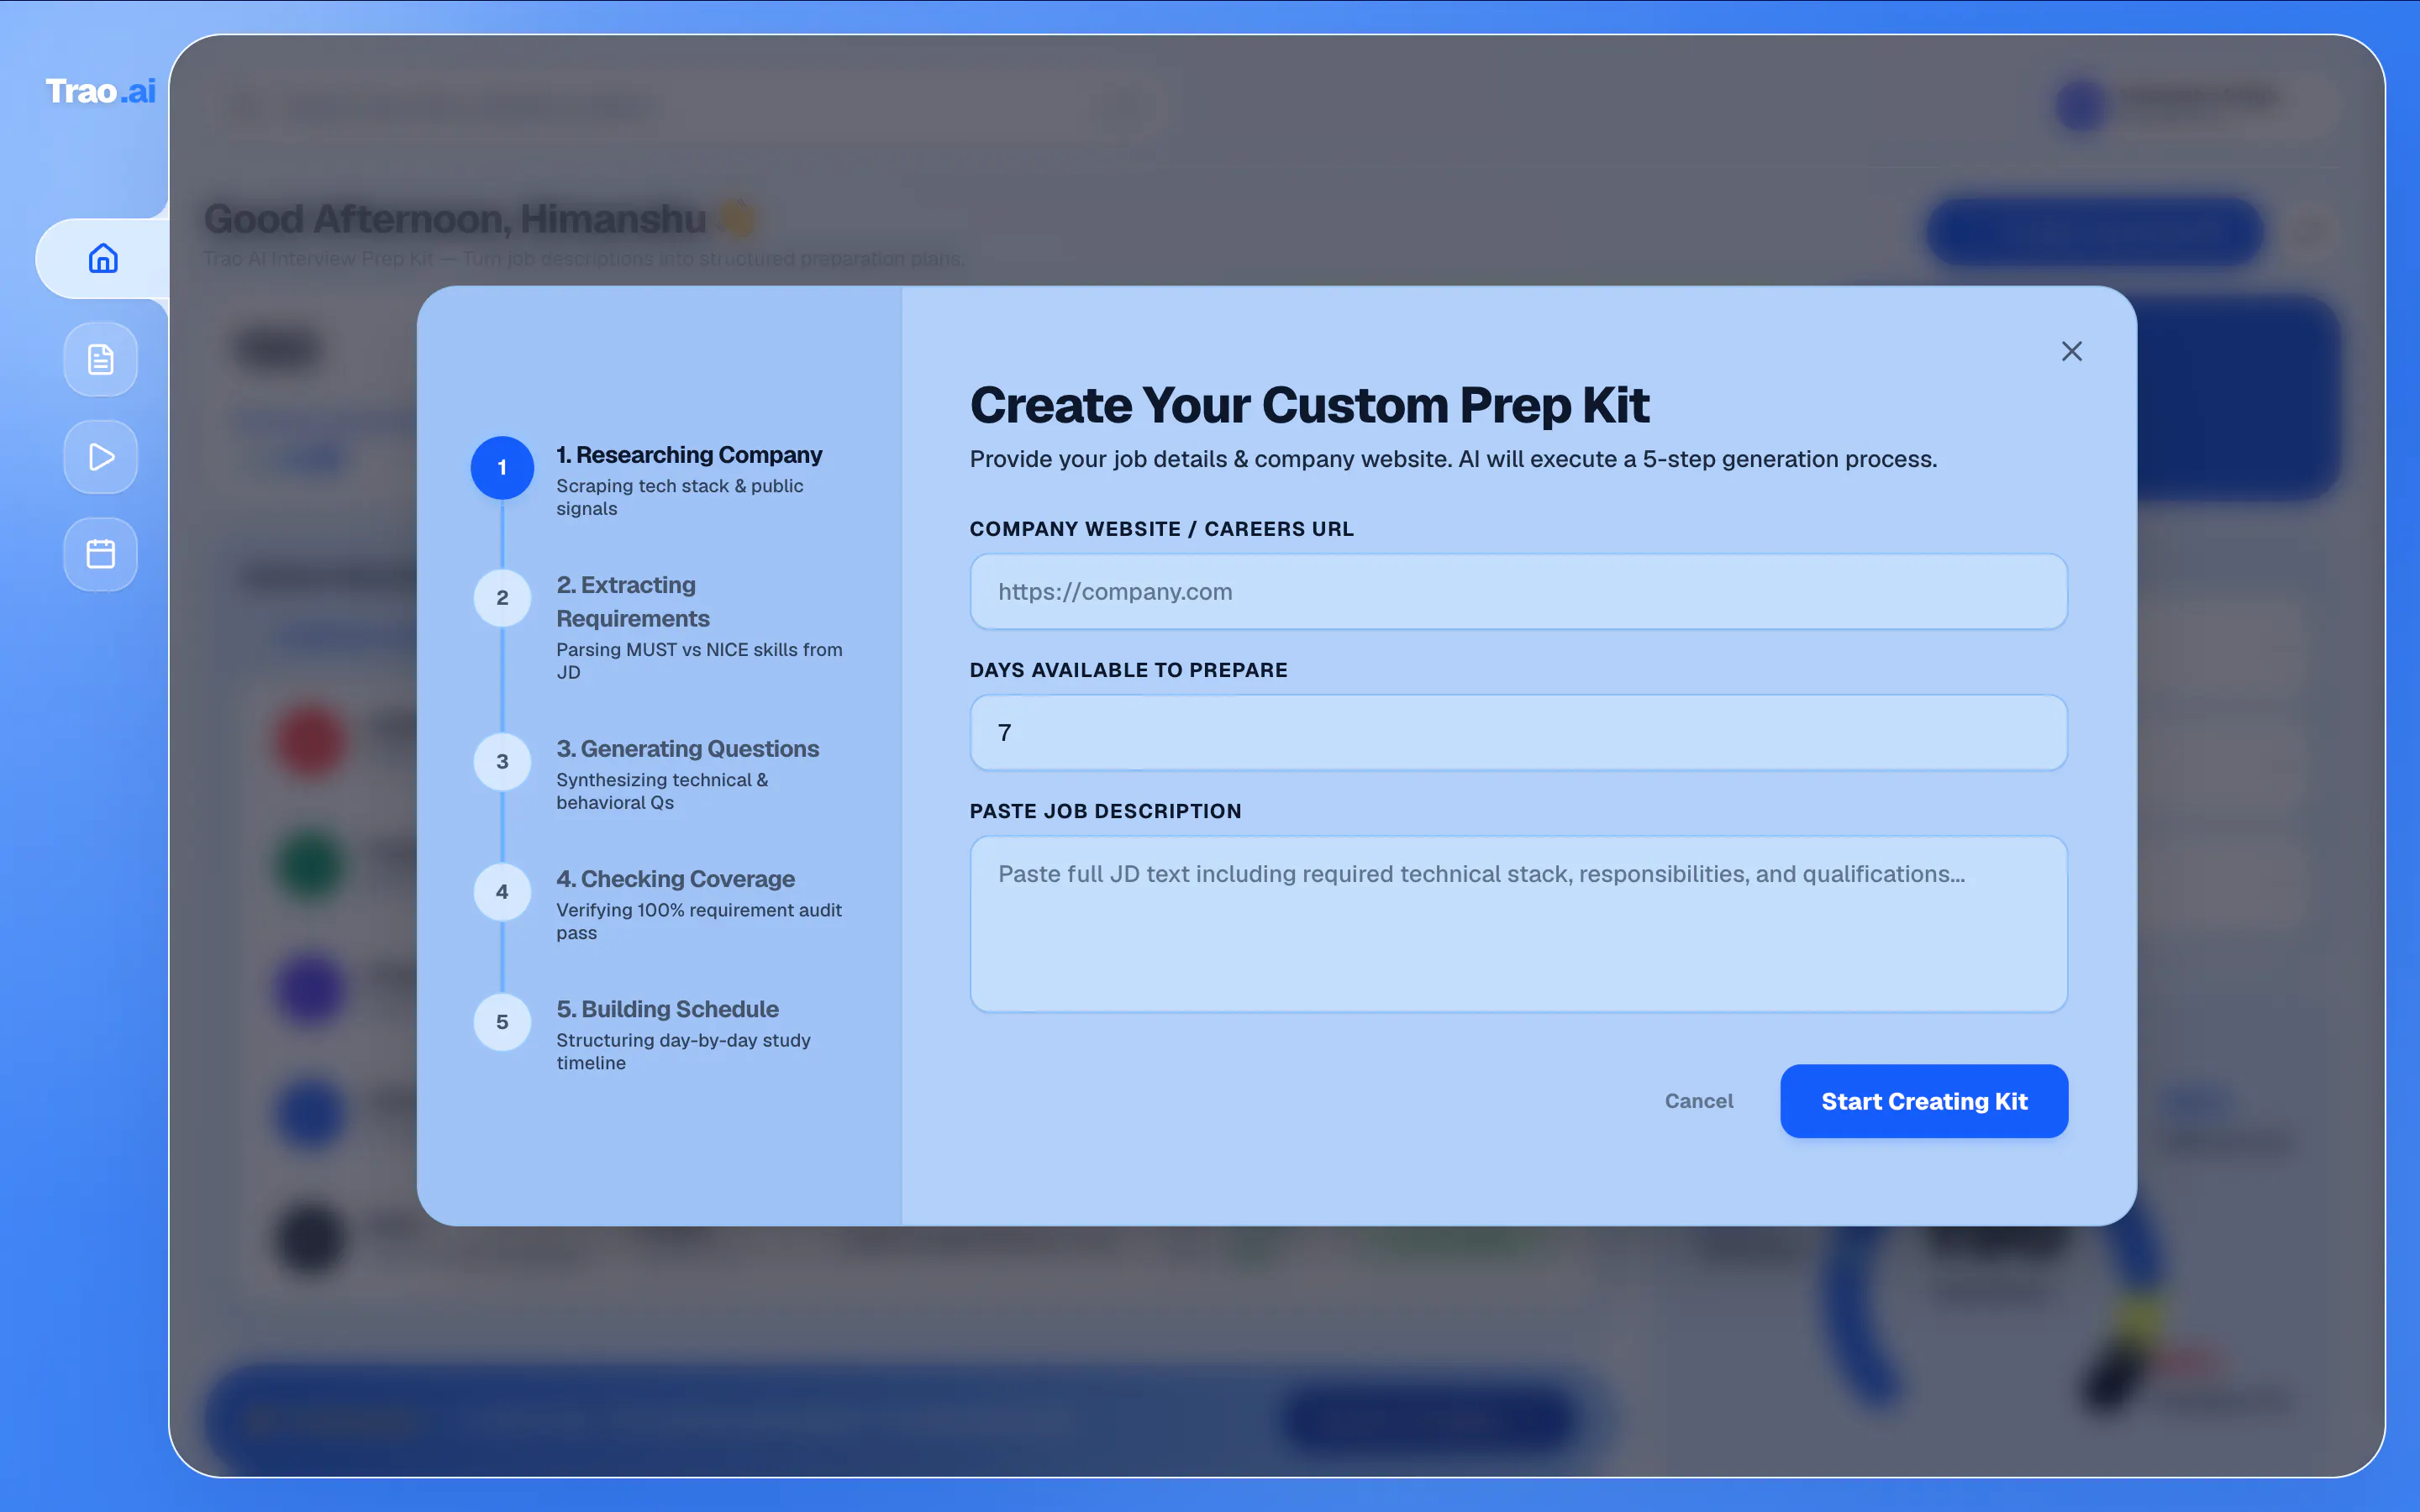Select step 3 circle Generating Questions
2420x1512 pixels.
pos(502,762)
